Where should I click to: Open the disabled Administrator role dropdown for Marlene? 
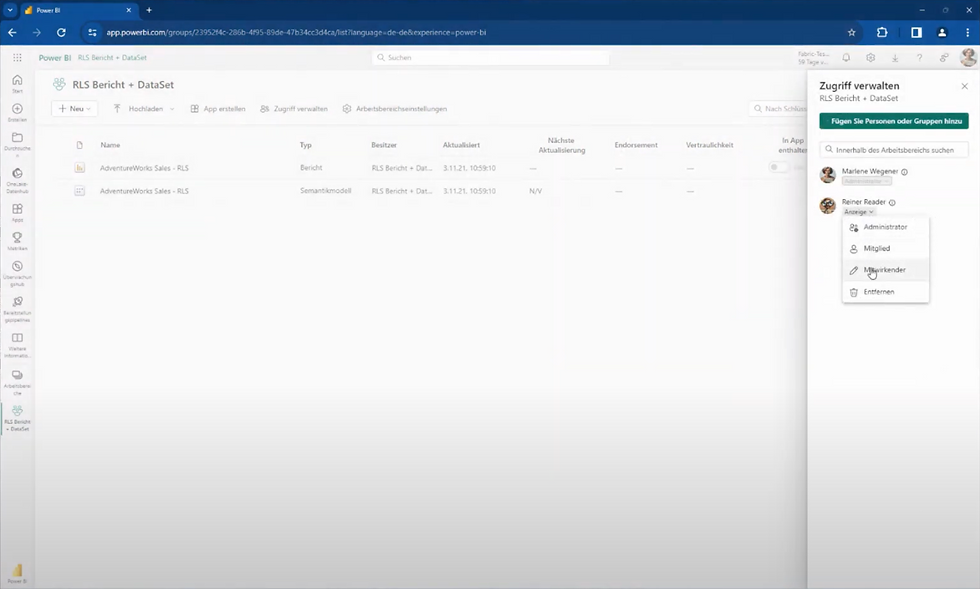tap(866, 181)
